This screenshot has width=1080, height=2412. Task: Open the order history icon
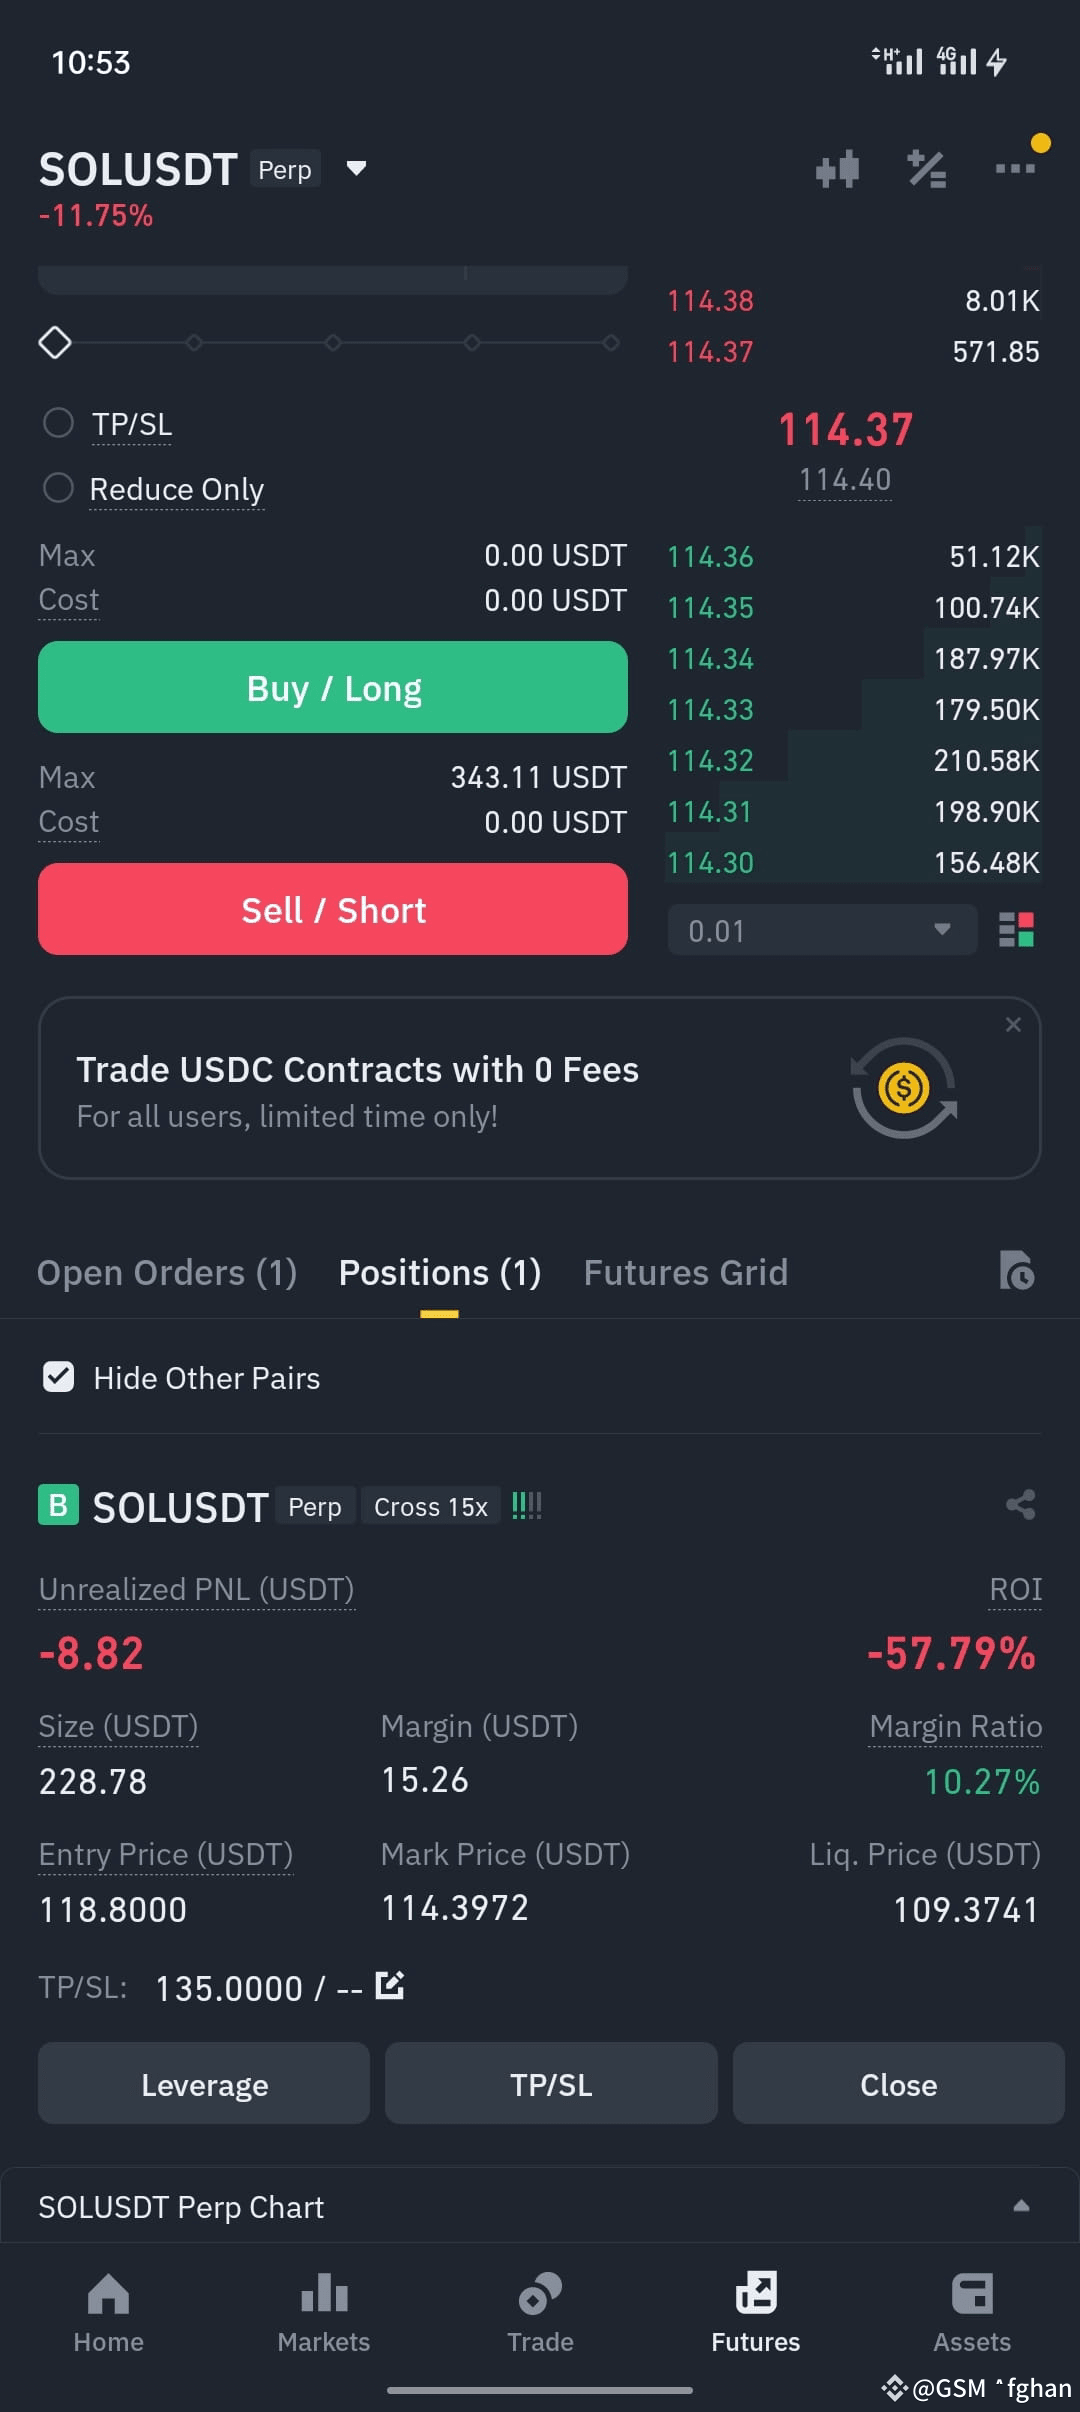[1017, 1270]
